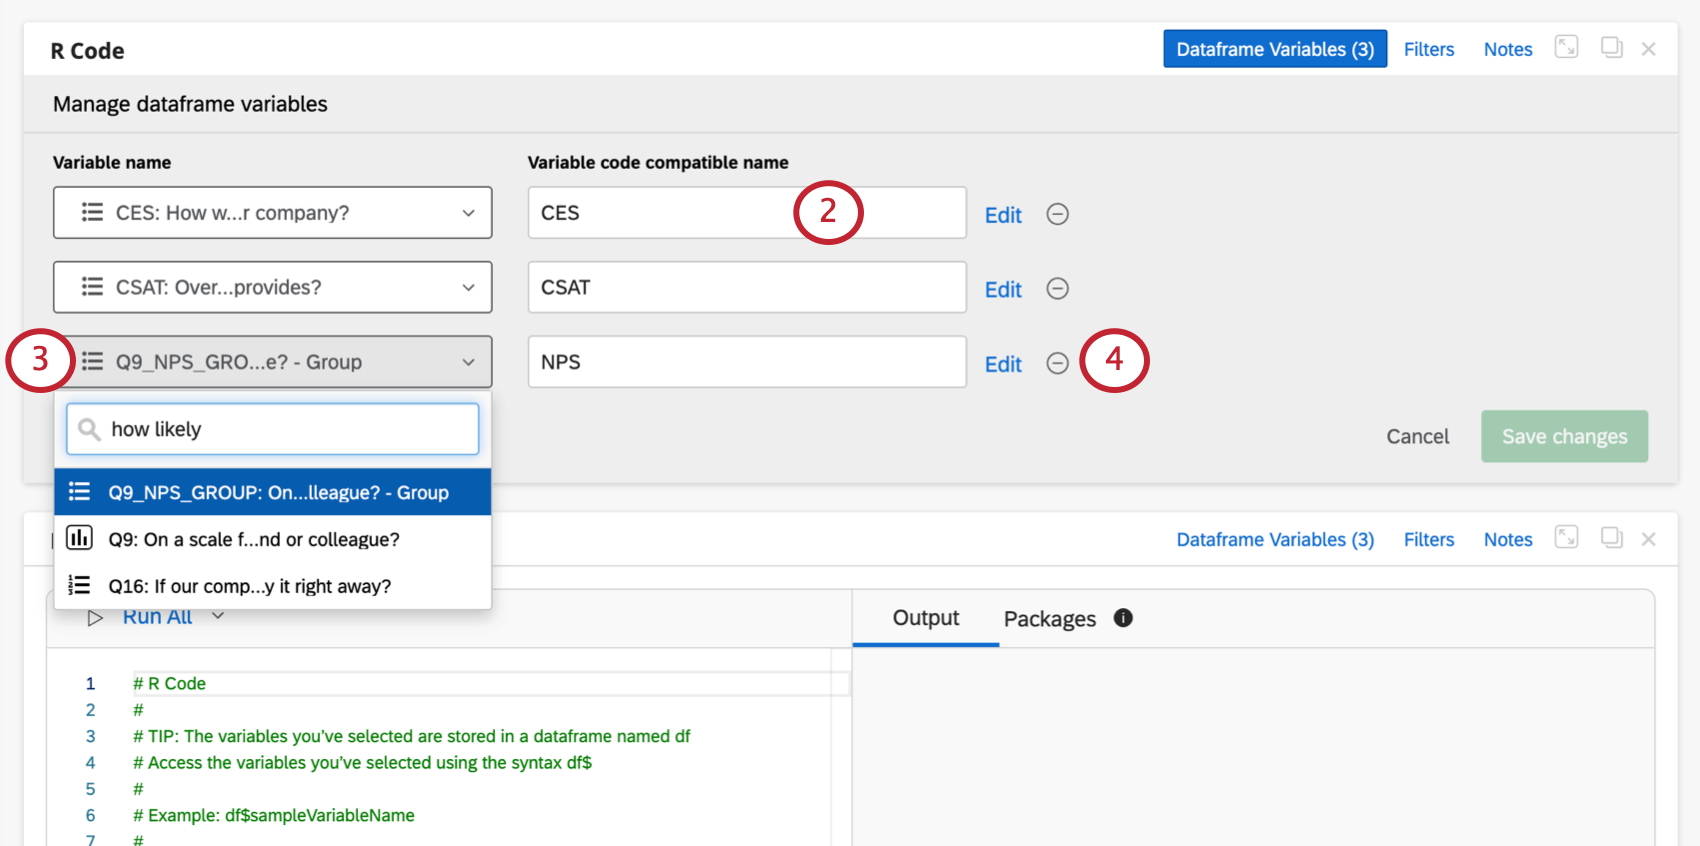This screenshot has width=1700, height=846.
Task: Switch to the Output tab
Action: coord(925,618)
